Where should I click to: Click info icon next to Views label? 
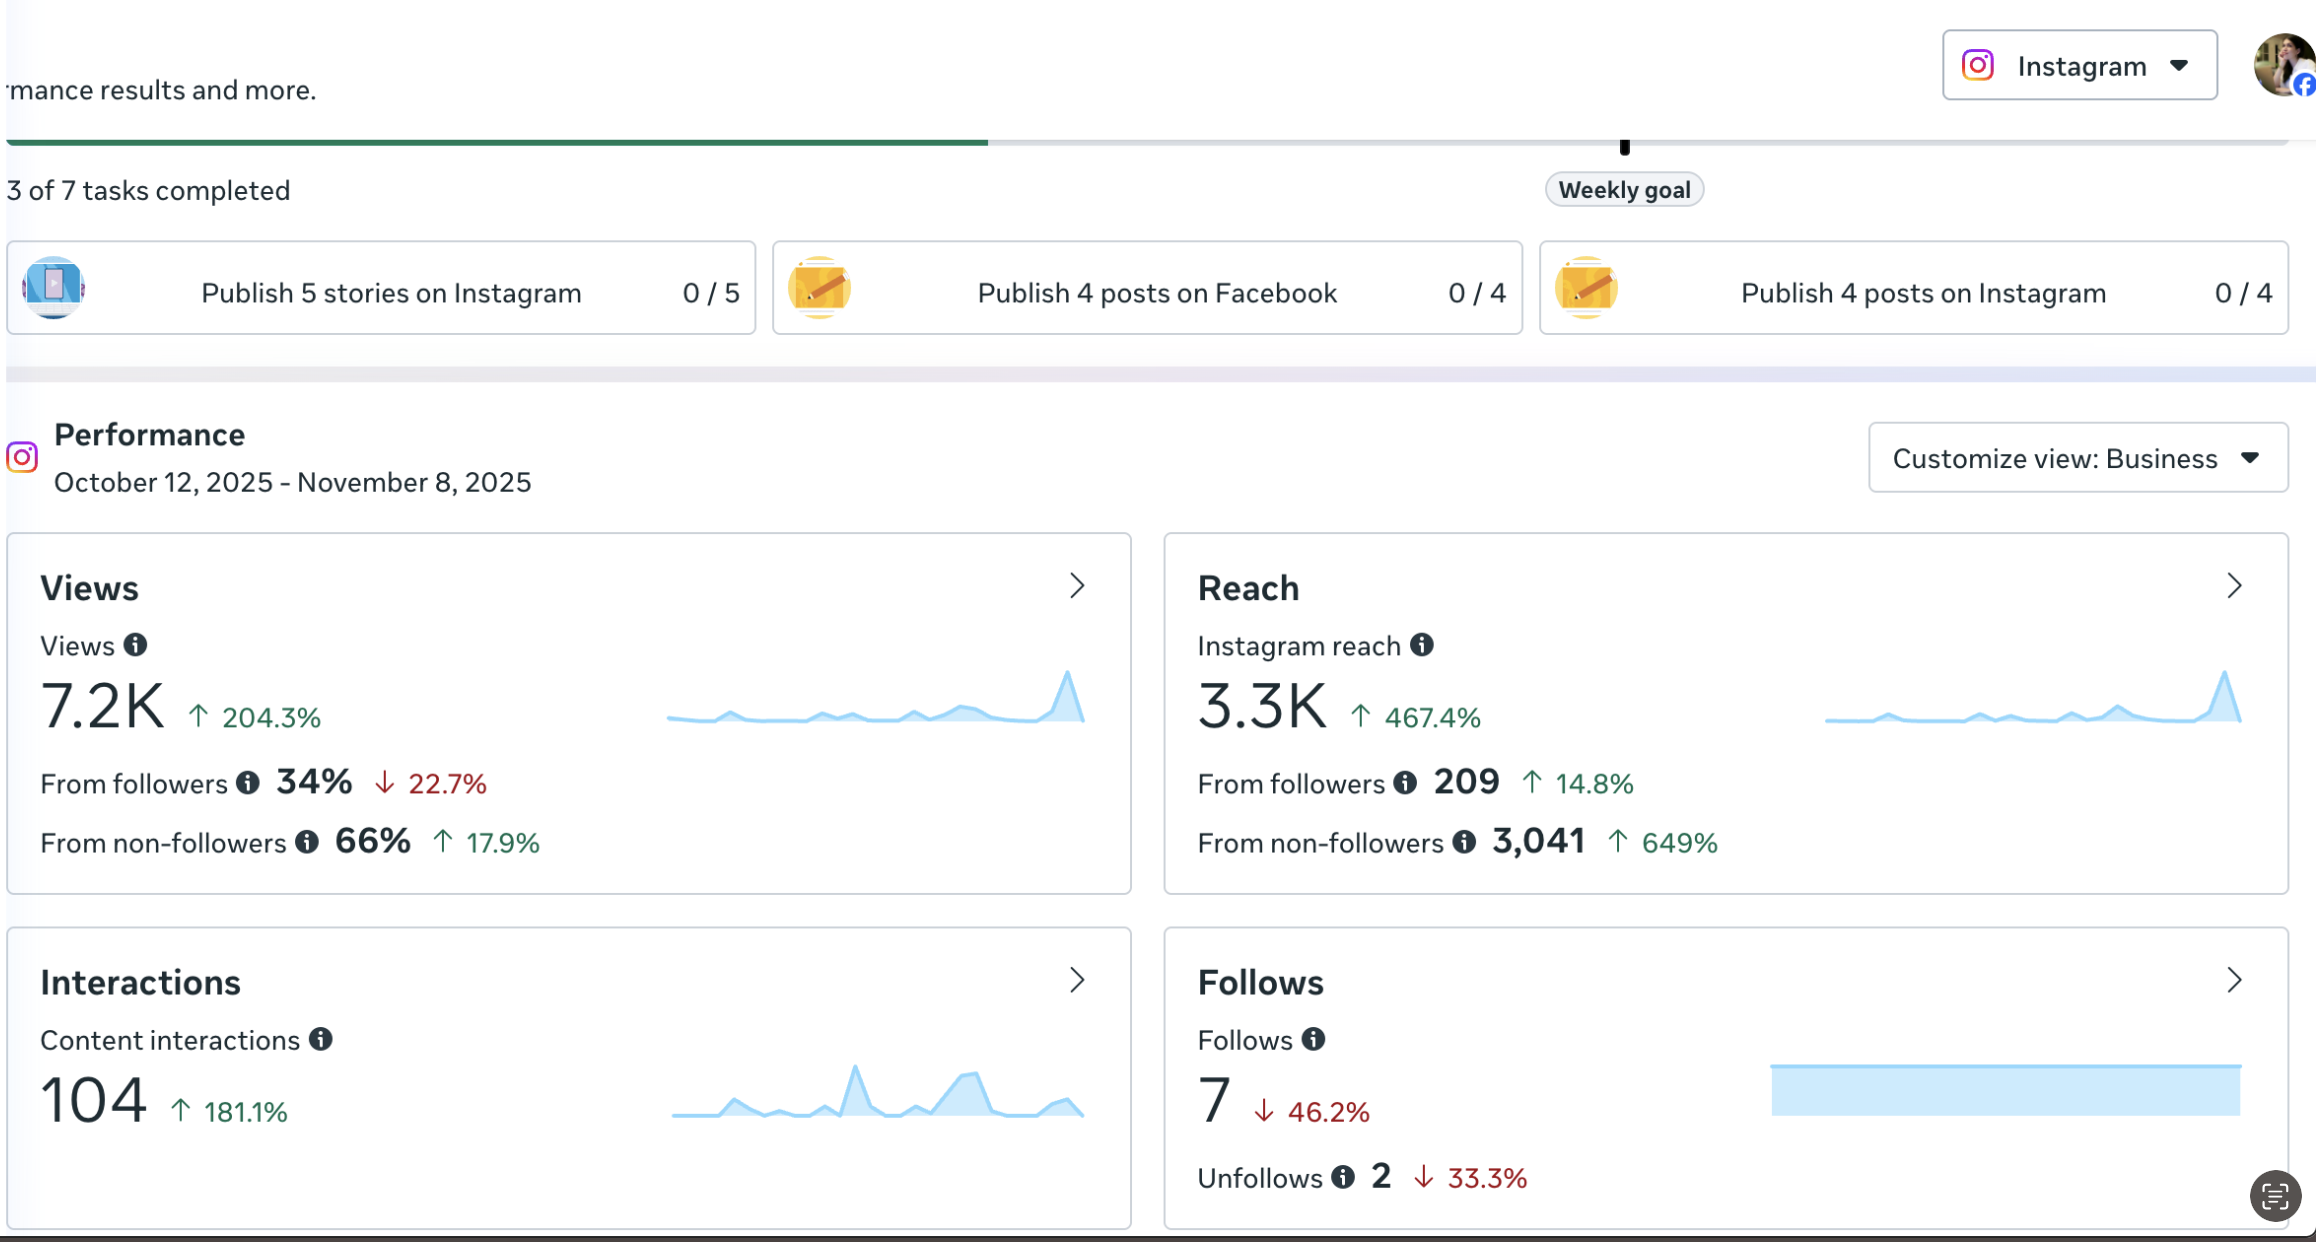coord(135,645)
